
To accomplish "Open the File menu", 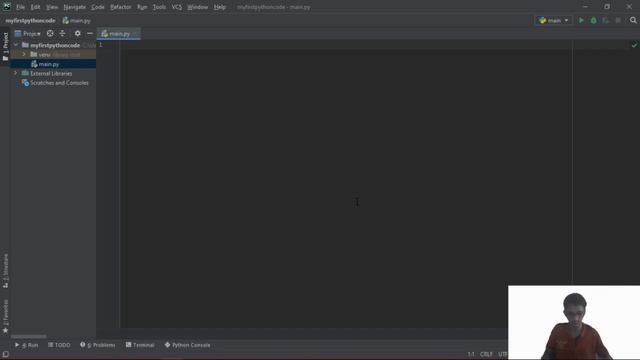I will click(20, 7).
